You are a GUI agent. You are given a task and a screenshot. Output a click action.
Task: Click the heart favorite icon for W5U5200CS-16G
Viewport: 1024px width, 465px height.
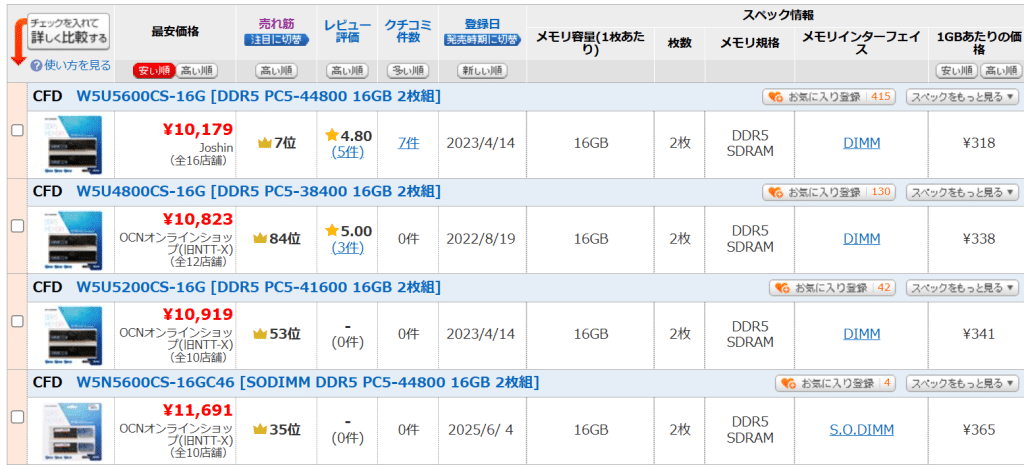tap(782, 288)
